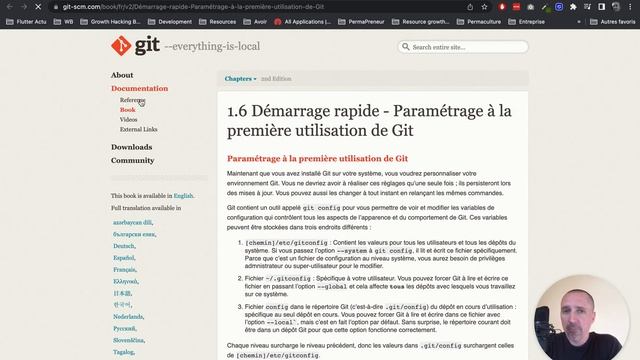Open the Reference sub-item
This screenshot has height=360, width=640.
point(132,100)
